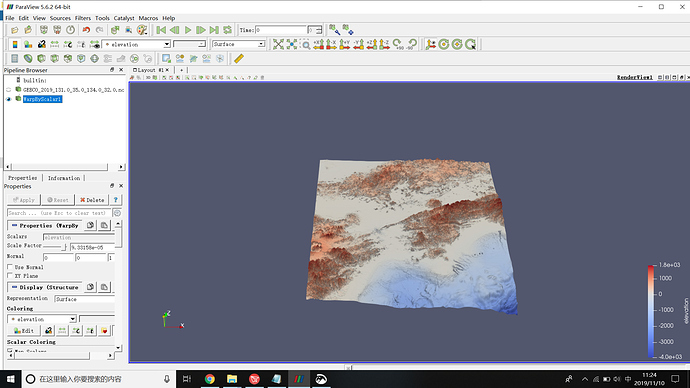690x388 pixels.
Task: Select the Zoom to box icon
Action: click(305, 44)
